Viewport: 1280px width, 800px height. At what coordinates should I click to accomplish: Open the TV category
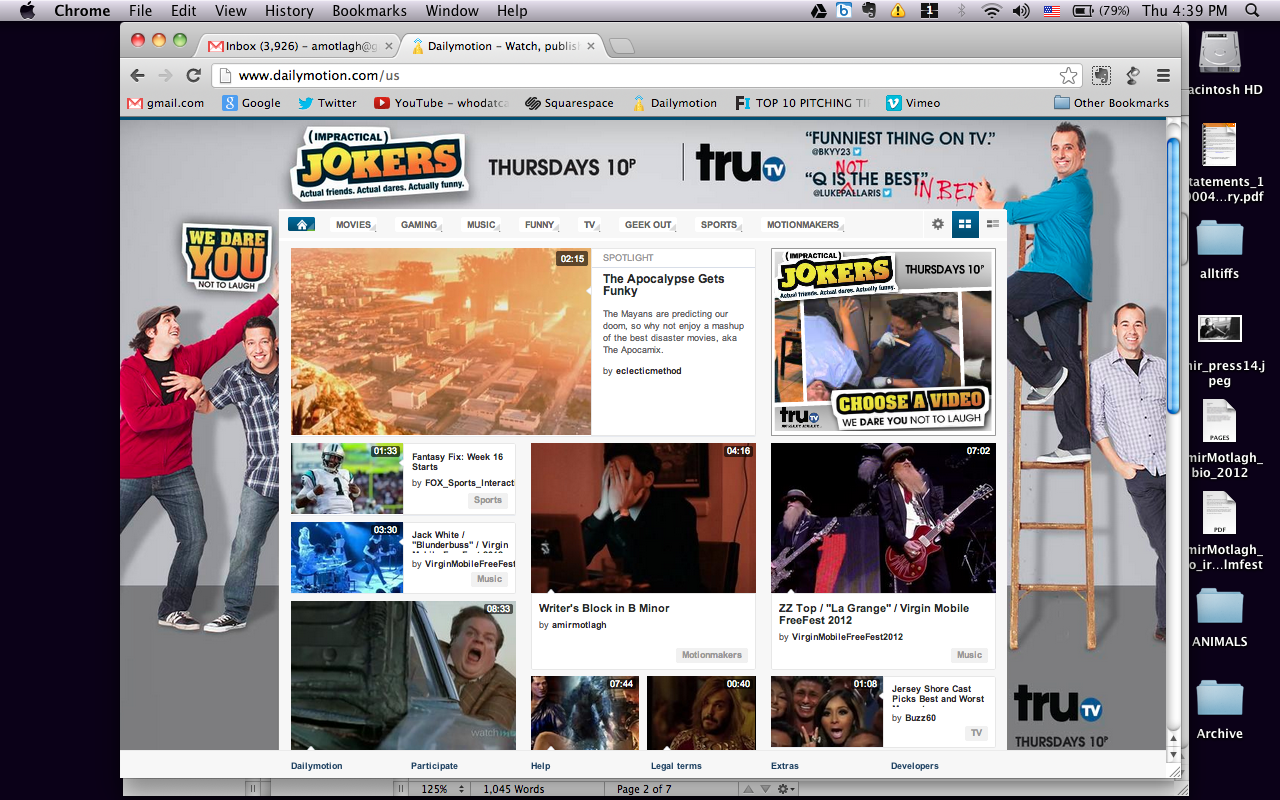(x=590, y=225)
